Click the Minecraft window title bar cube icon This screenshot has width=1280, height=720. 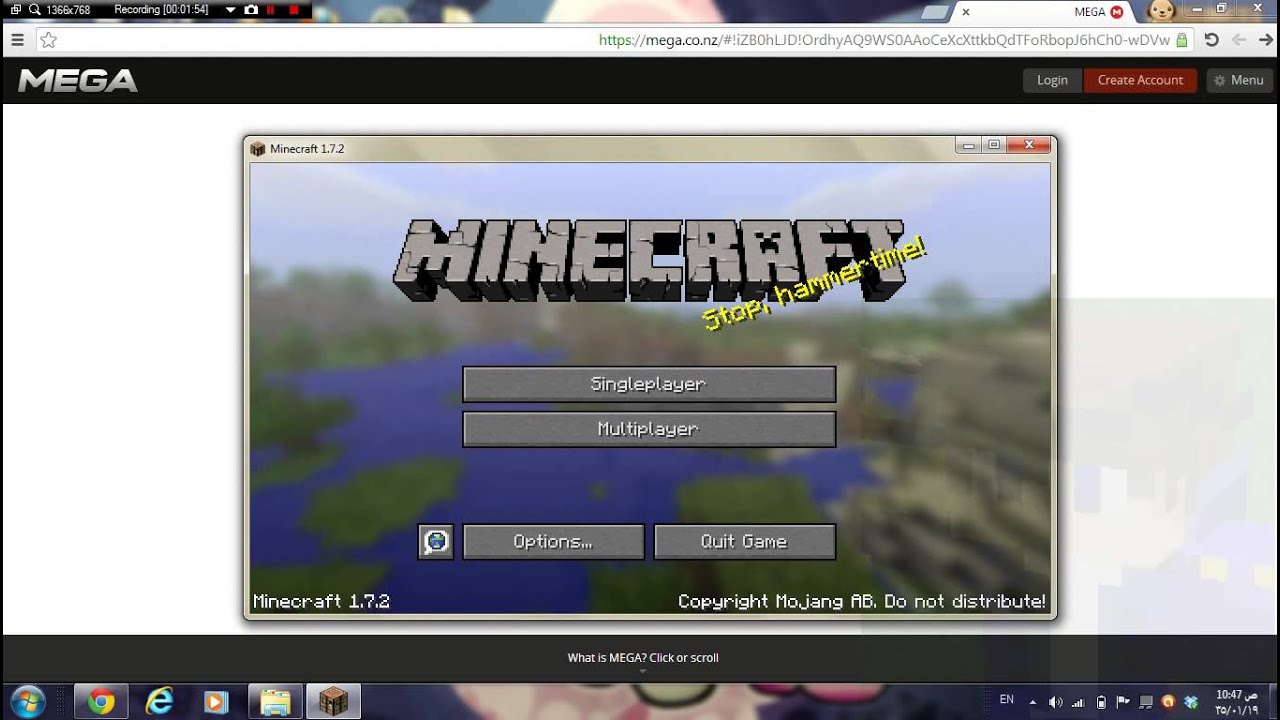258,149
